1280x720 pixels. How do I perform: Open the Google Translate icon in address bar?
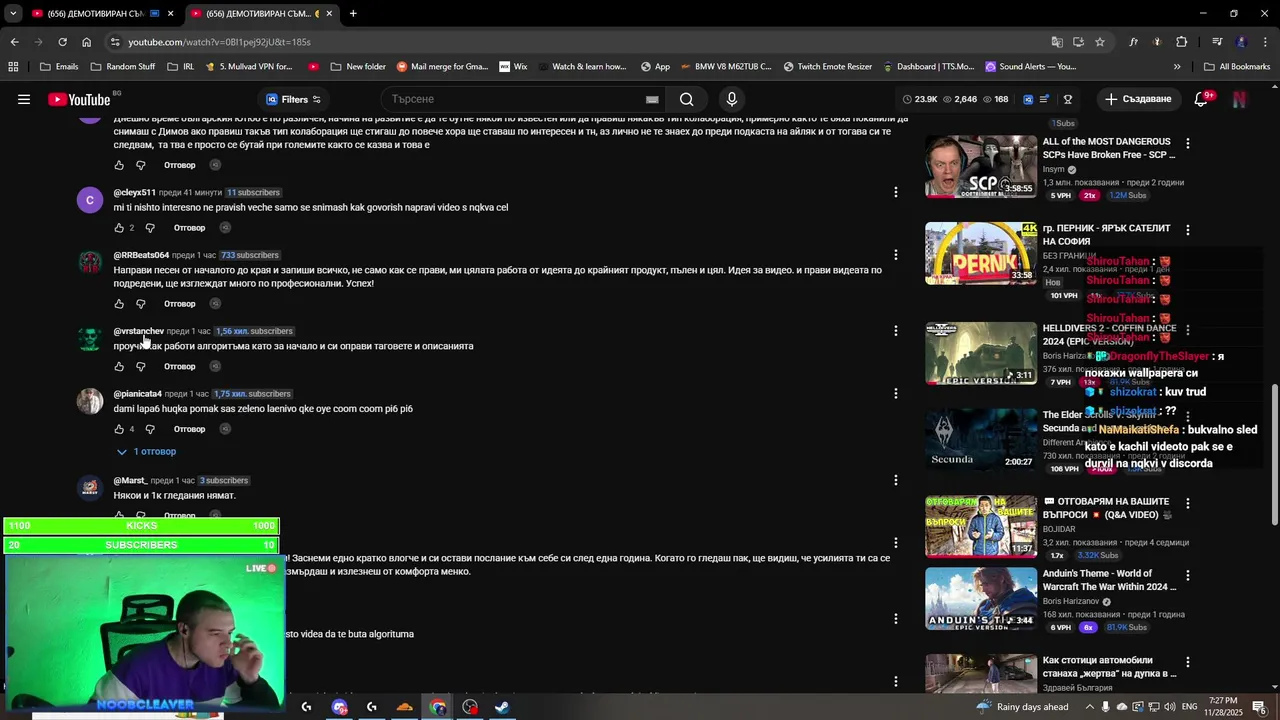pos(1057,42)
